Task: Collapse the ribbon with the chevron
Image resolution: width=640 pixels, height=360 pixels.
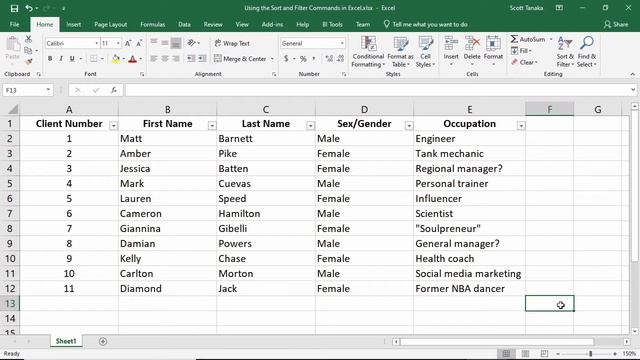Action: pyautogui.click(x=632, y=74)
